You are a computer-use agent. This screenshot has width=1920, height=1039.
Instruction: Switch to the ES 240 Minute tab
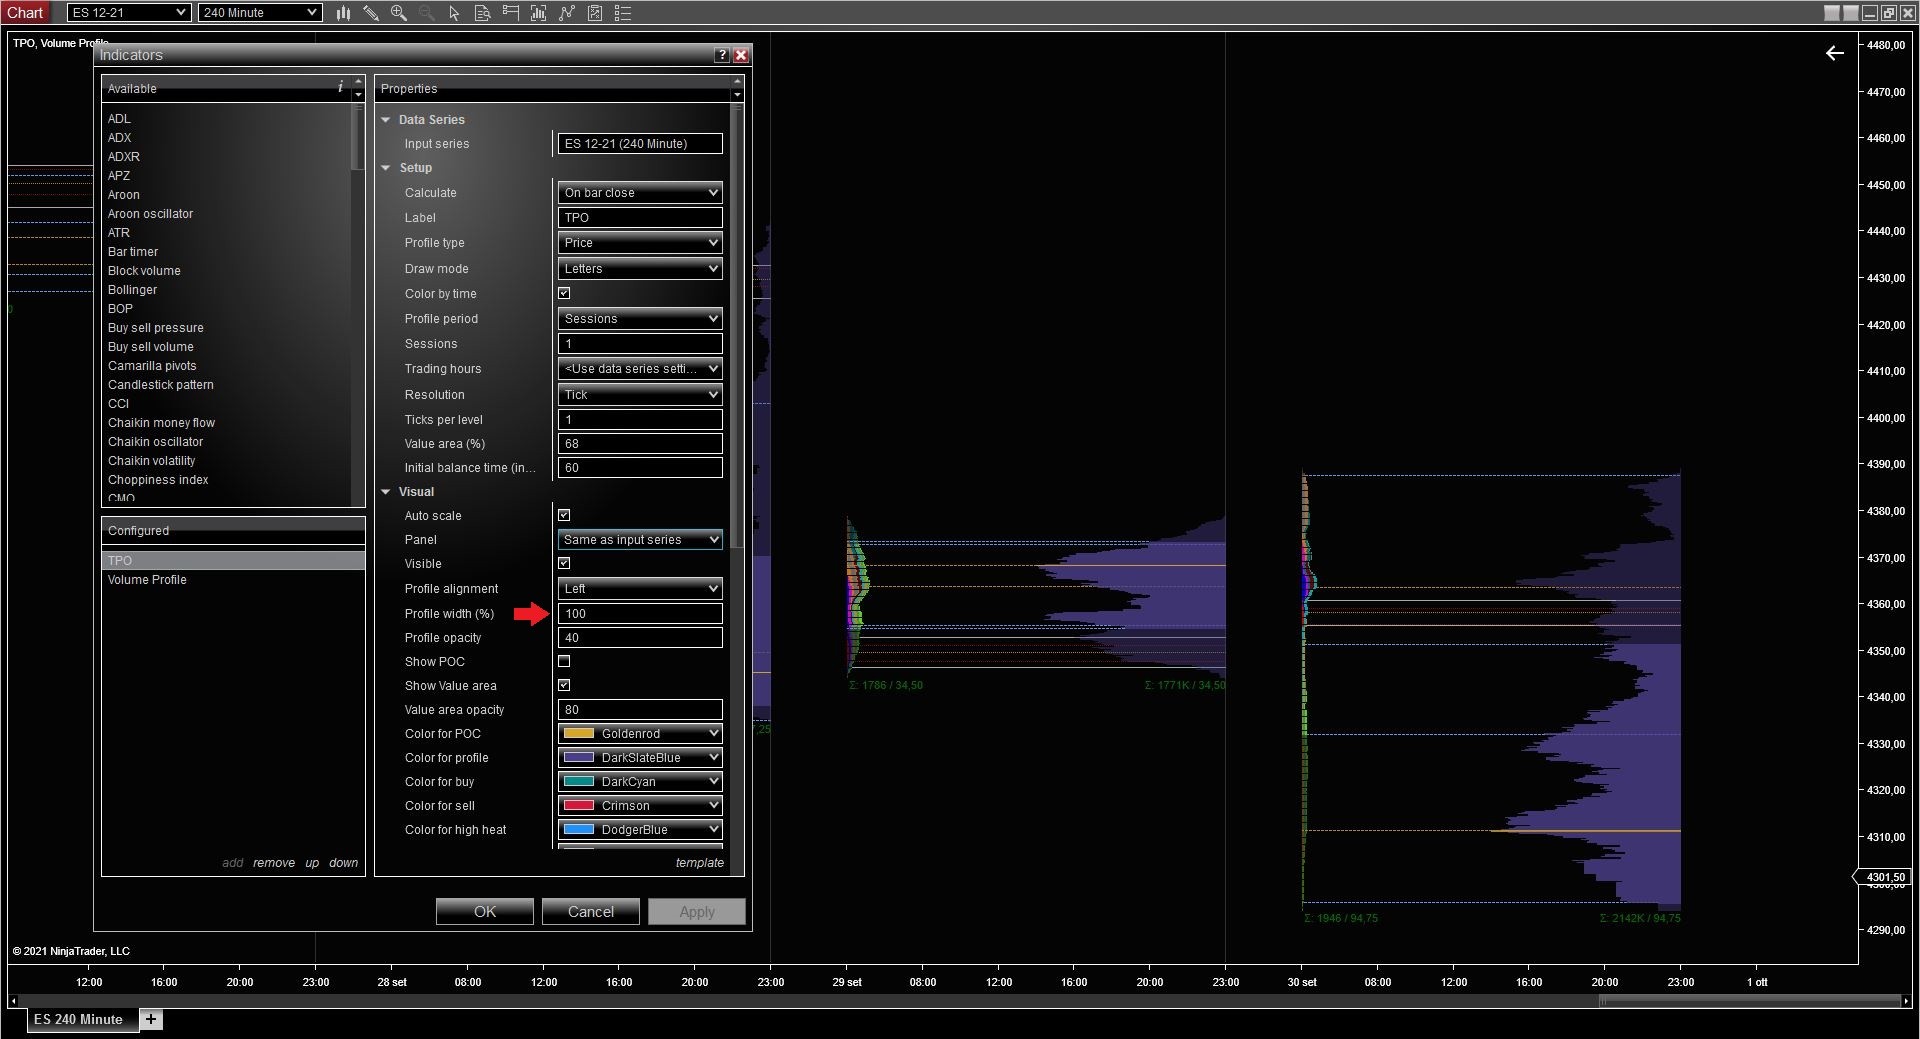[78, 1019]
